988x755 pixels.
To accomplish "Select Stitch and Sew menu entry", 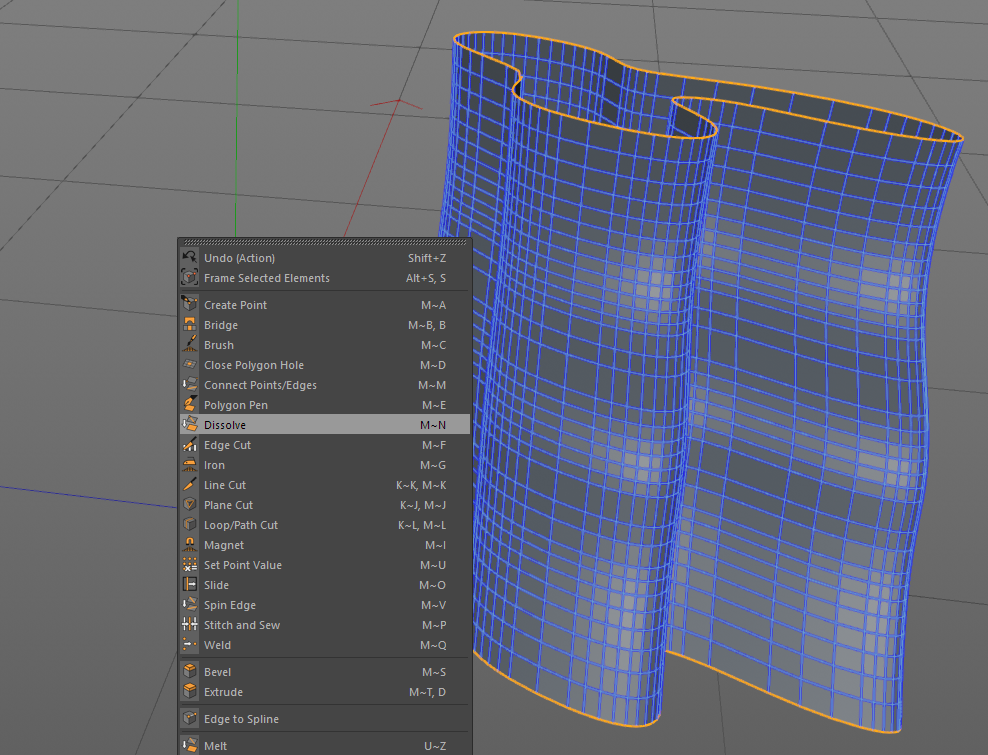I will (x=325, y=625).
